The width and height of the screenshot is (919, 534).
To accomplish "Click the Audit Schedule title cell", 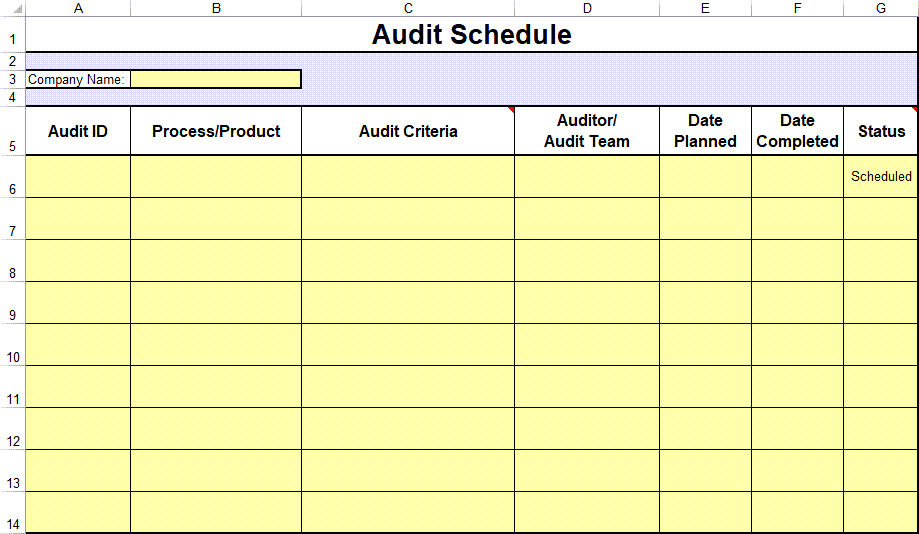I will [x=472, y=35].
